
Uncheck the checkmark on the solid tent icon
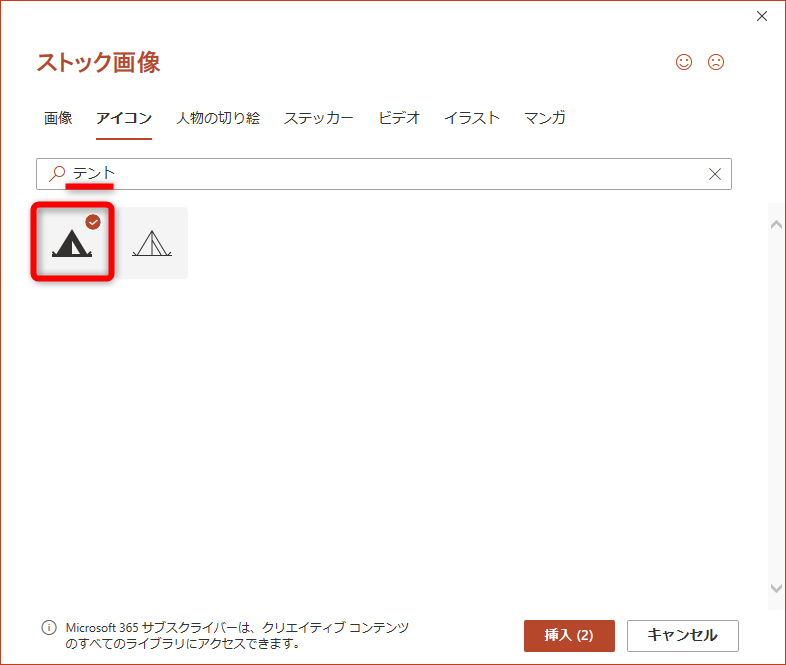pyautogui.click(x=93, y=221)
